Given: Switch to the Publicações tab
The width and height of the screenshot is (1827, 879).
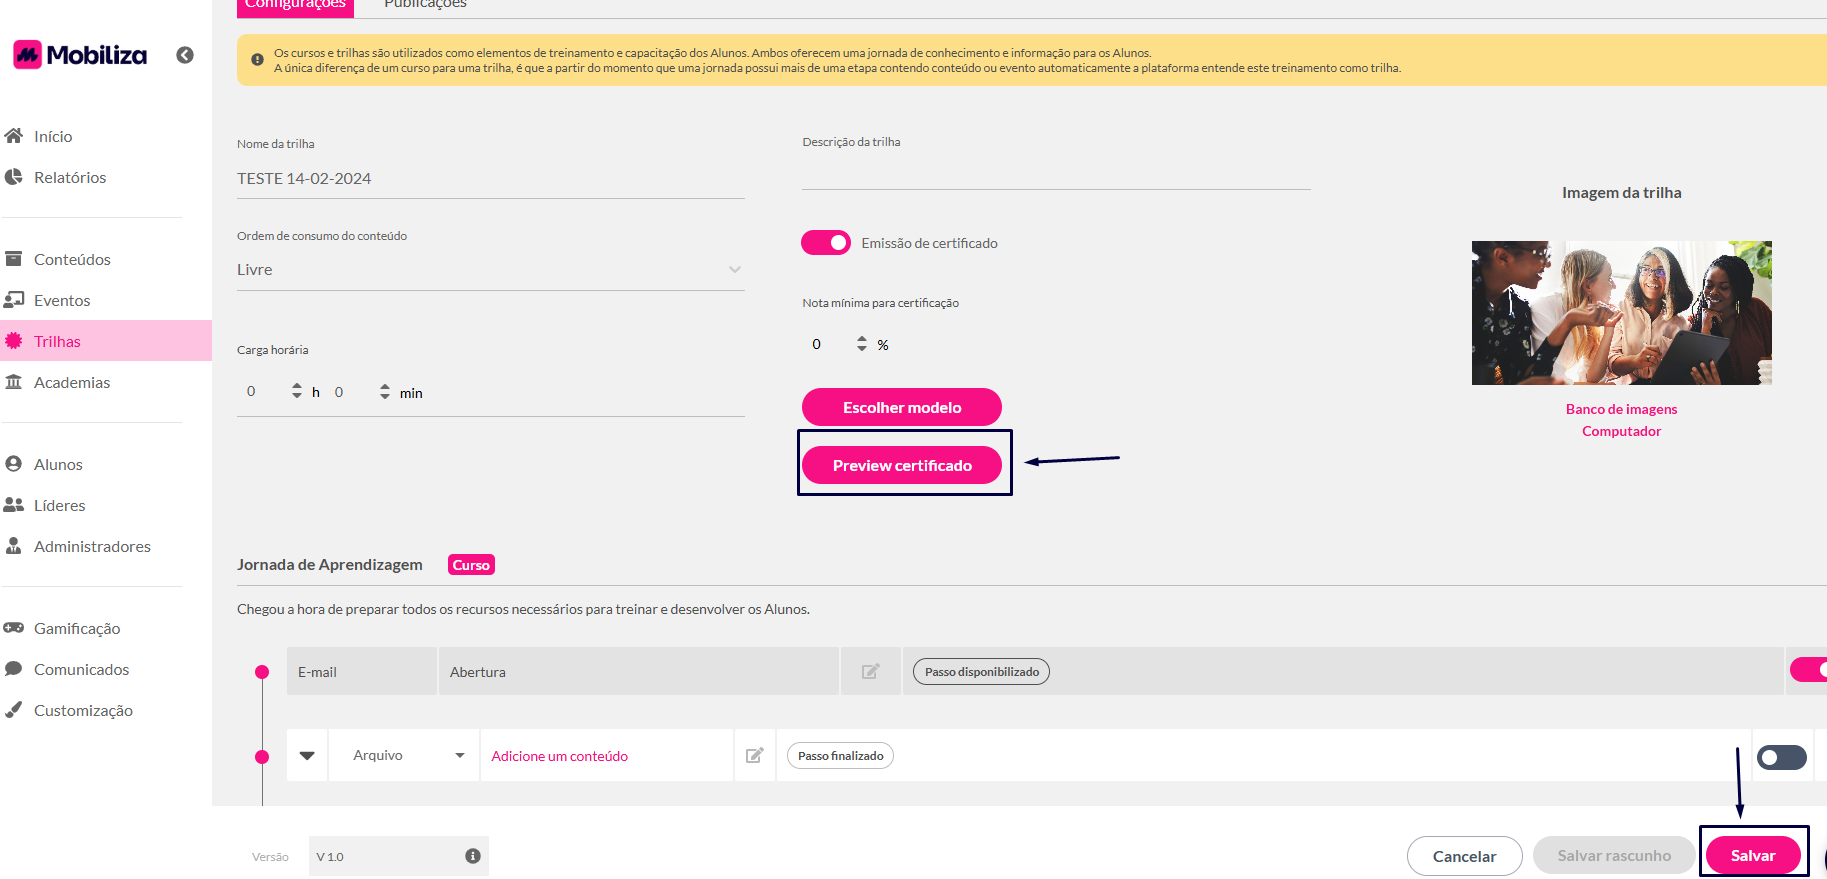Looking at the screenshot, I should pyautogui.click(x=425, y=5).
